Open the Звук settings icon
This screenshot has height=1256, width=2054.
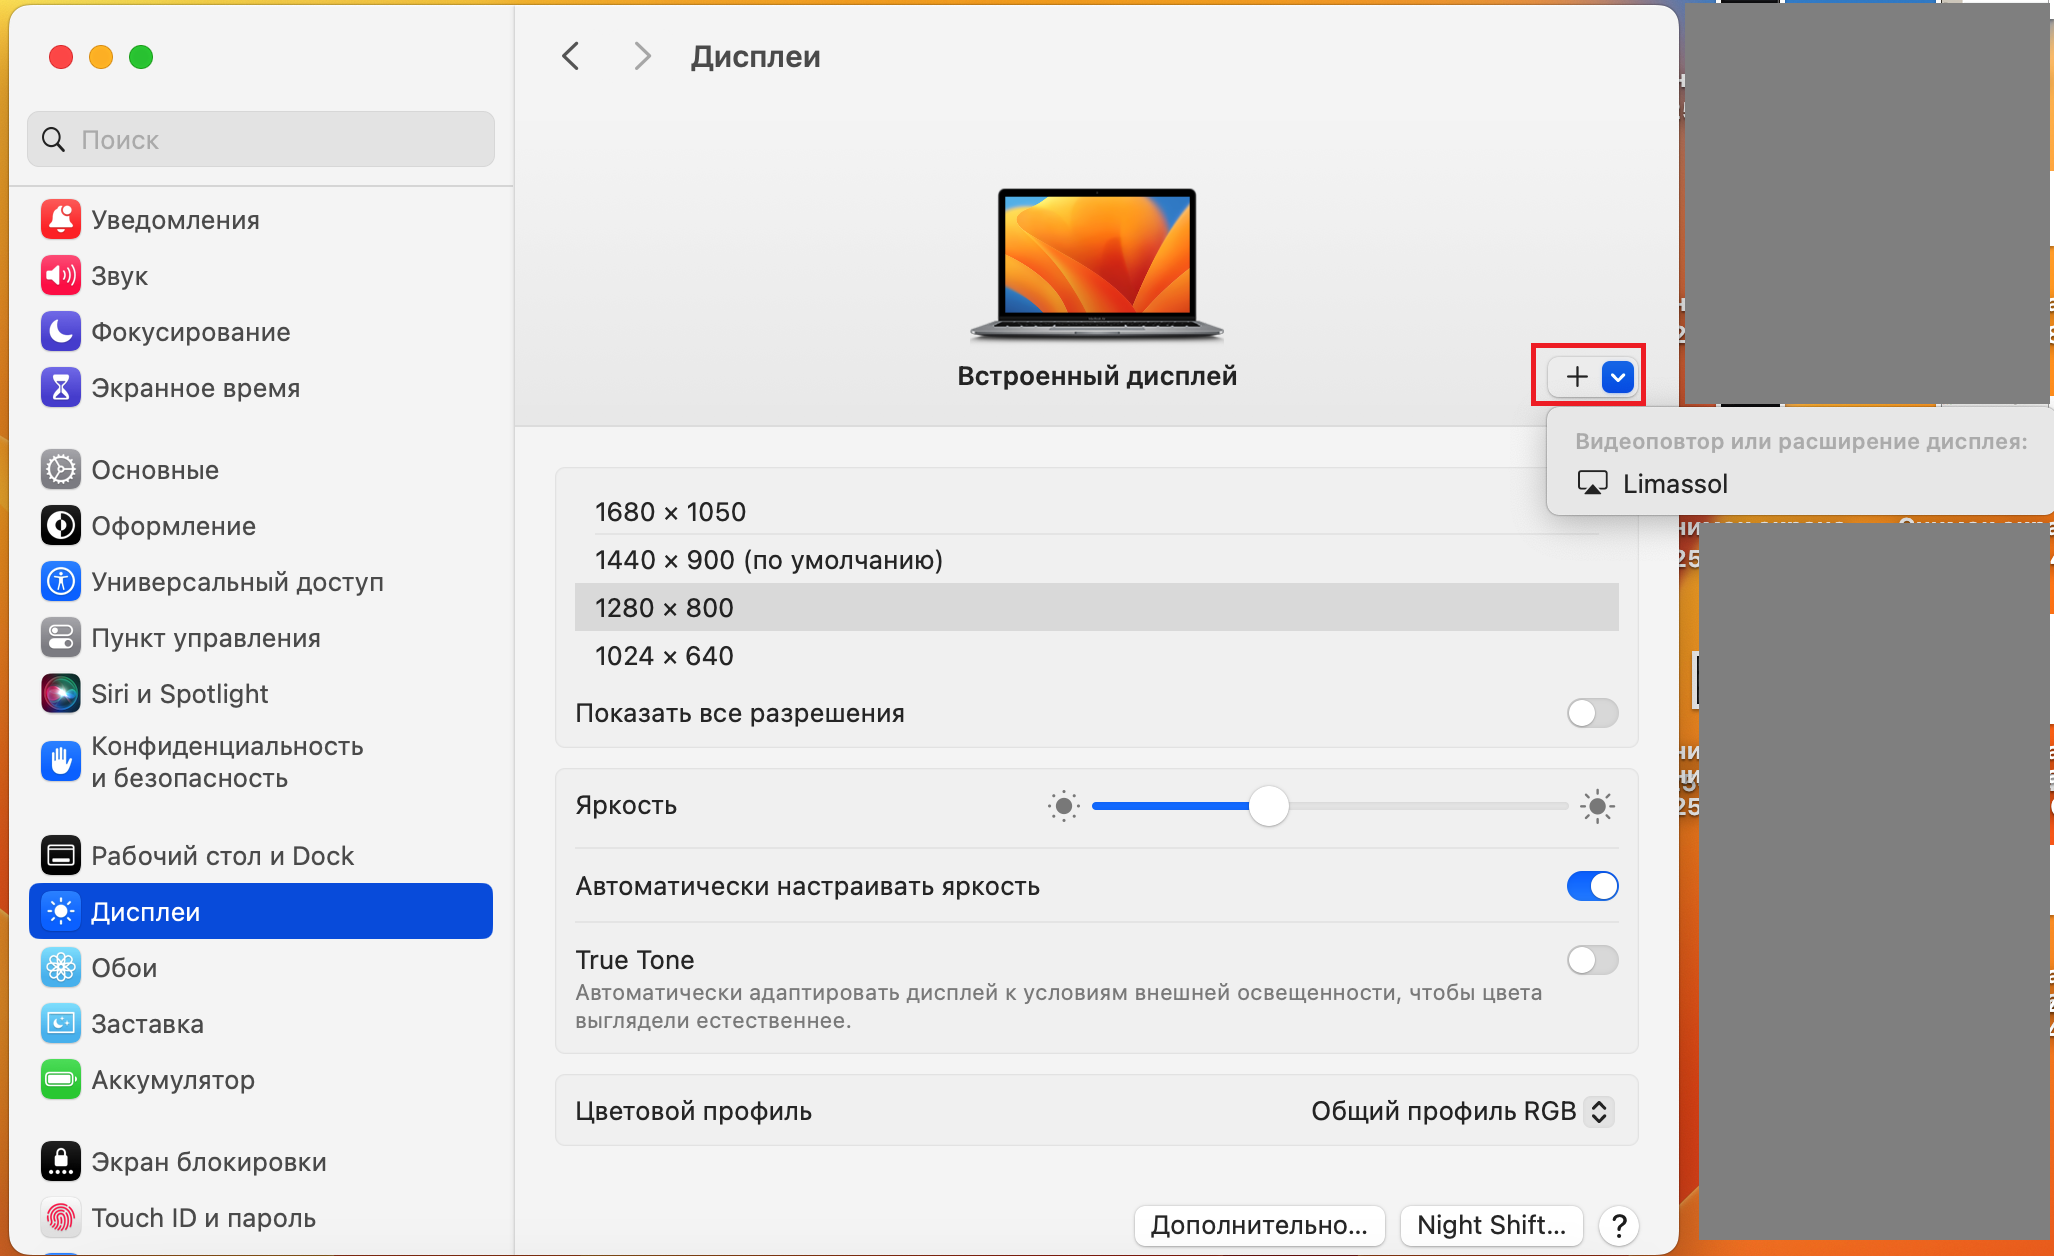61,276
